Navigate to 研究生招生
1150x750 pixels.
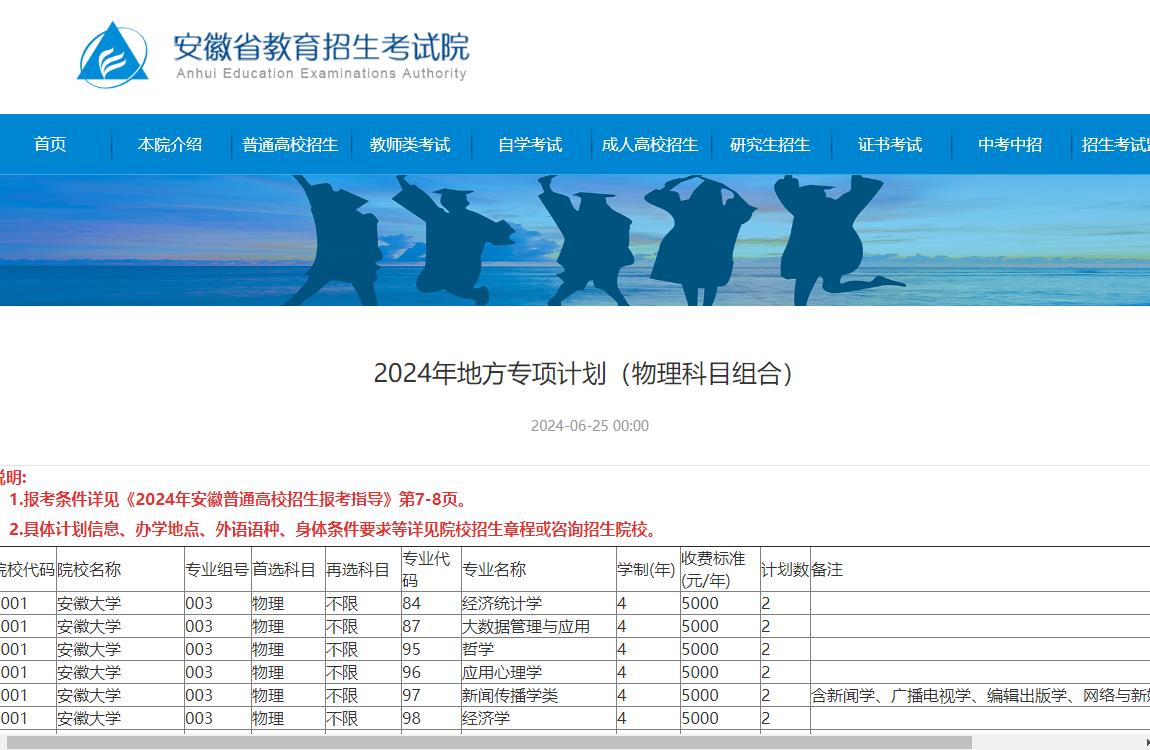[769, 143]
